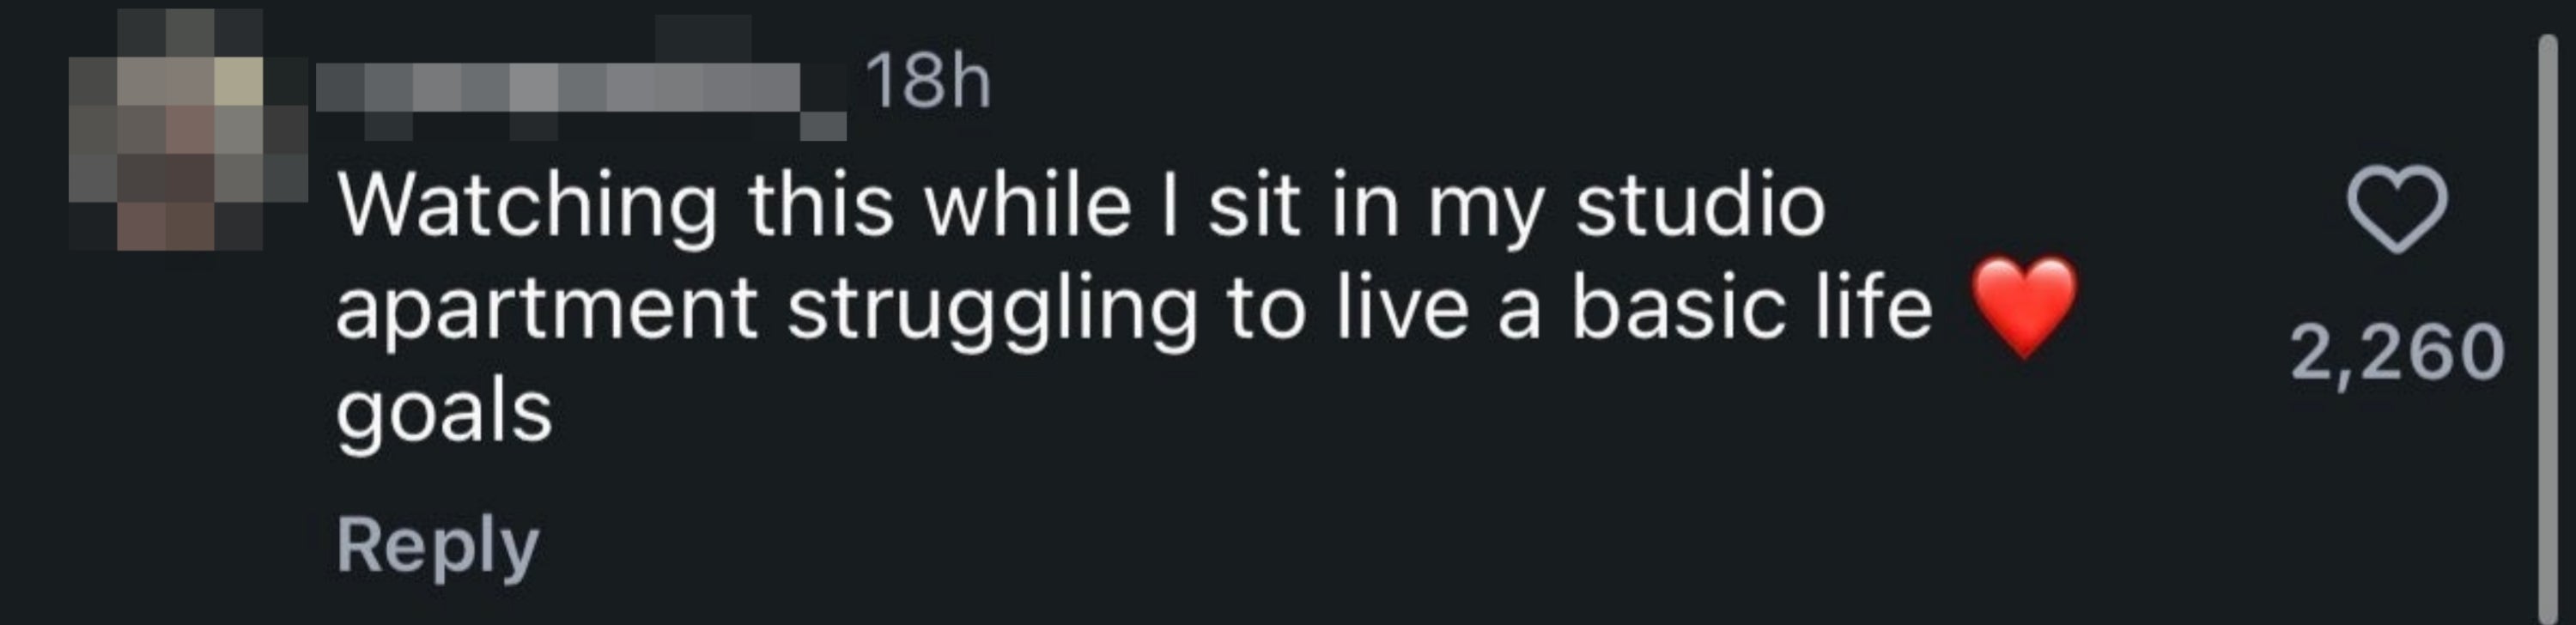The height and width of the screenshot is (625, 2576).
Task: Click the phrase "basic life" before the emoji
Action: pos(1750,308)
